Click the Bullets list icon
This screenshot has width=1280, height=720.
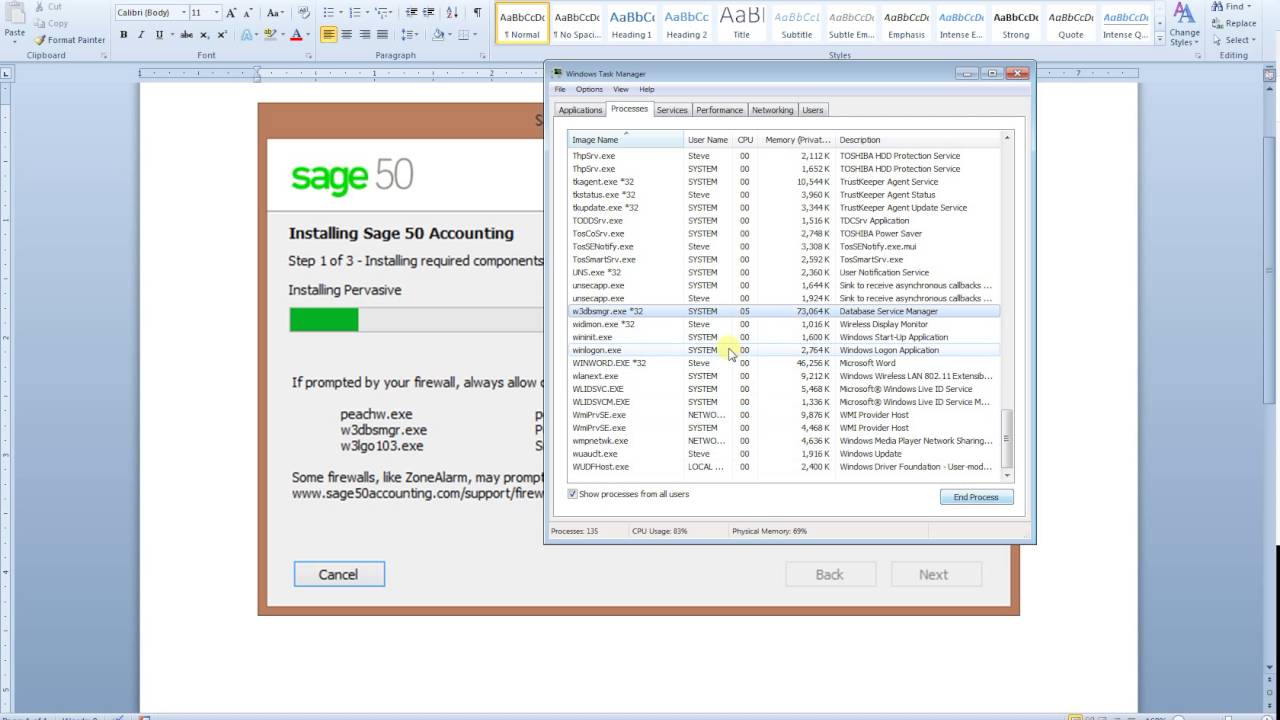(x=331, y=13)
